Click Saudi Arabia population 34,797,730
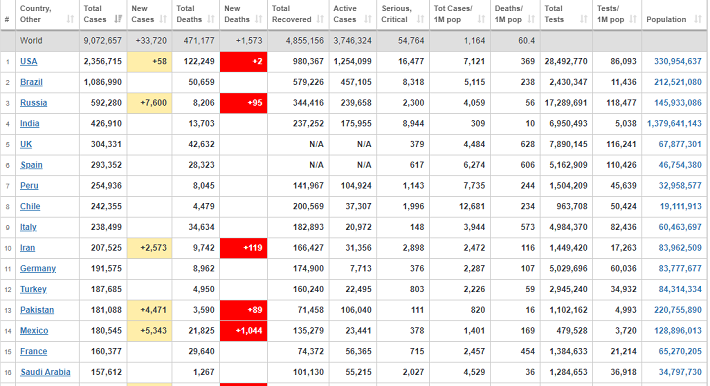Viewport: 710px width, 386px height. coord(680,372)
